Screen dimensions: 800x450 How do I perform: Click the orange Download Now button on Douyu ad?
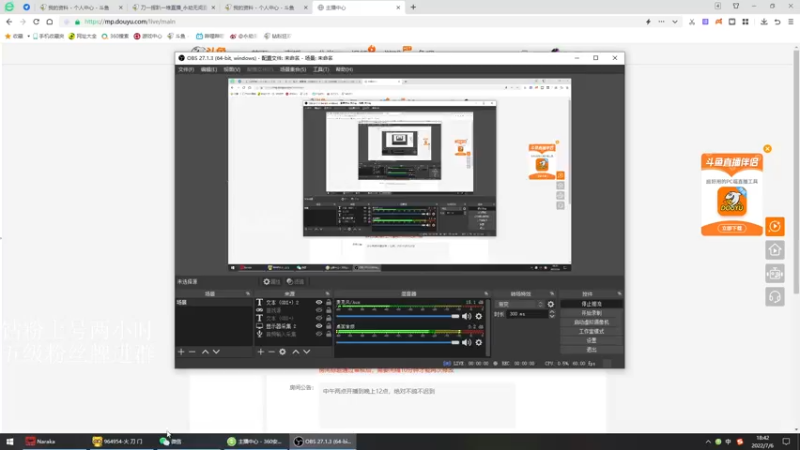click(732, 228)
